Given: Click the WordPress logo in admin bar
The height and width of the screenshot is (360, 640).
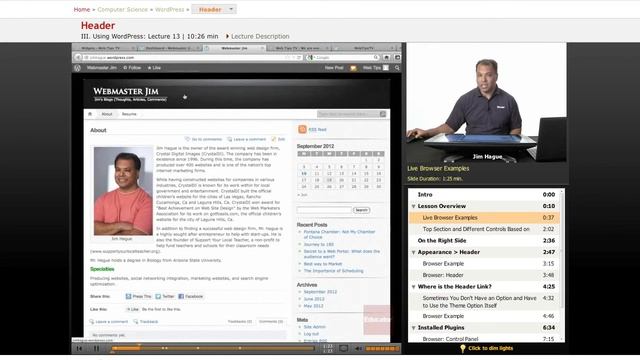Looking at the screenshot, I should [78, 68].
